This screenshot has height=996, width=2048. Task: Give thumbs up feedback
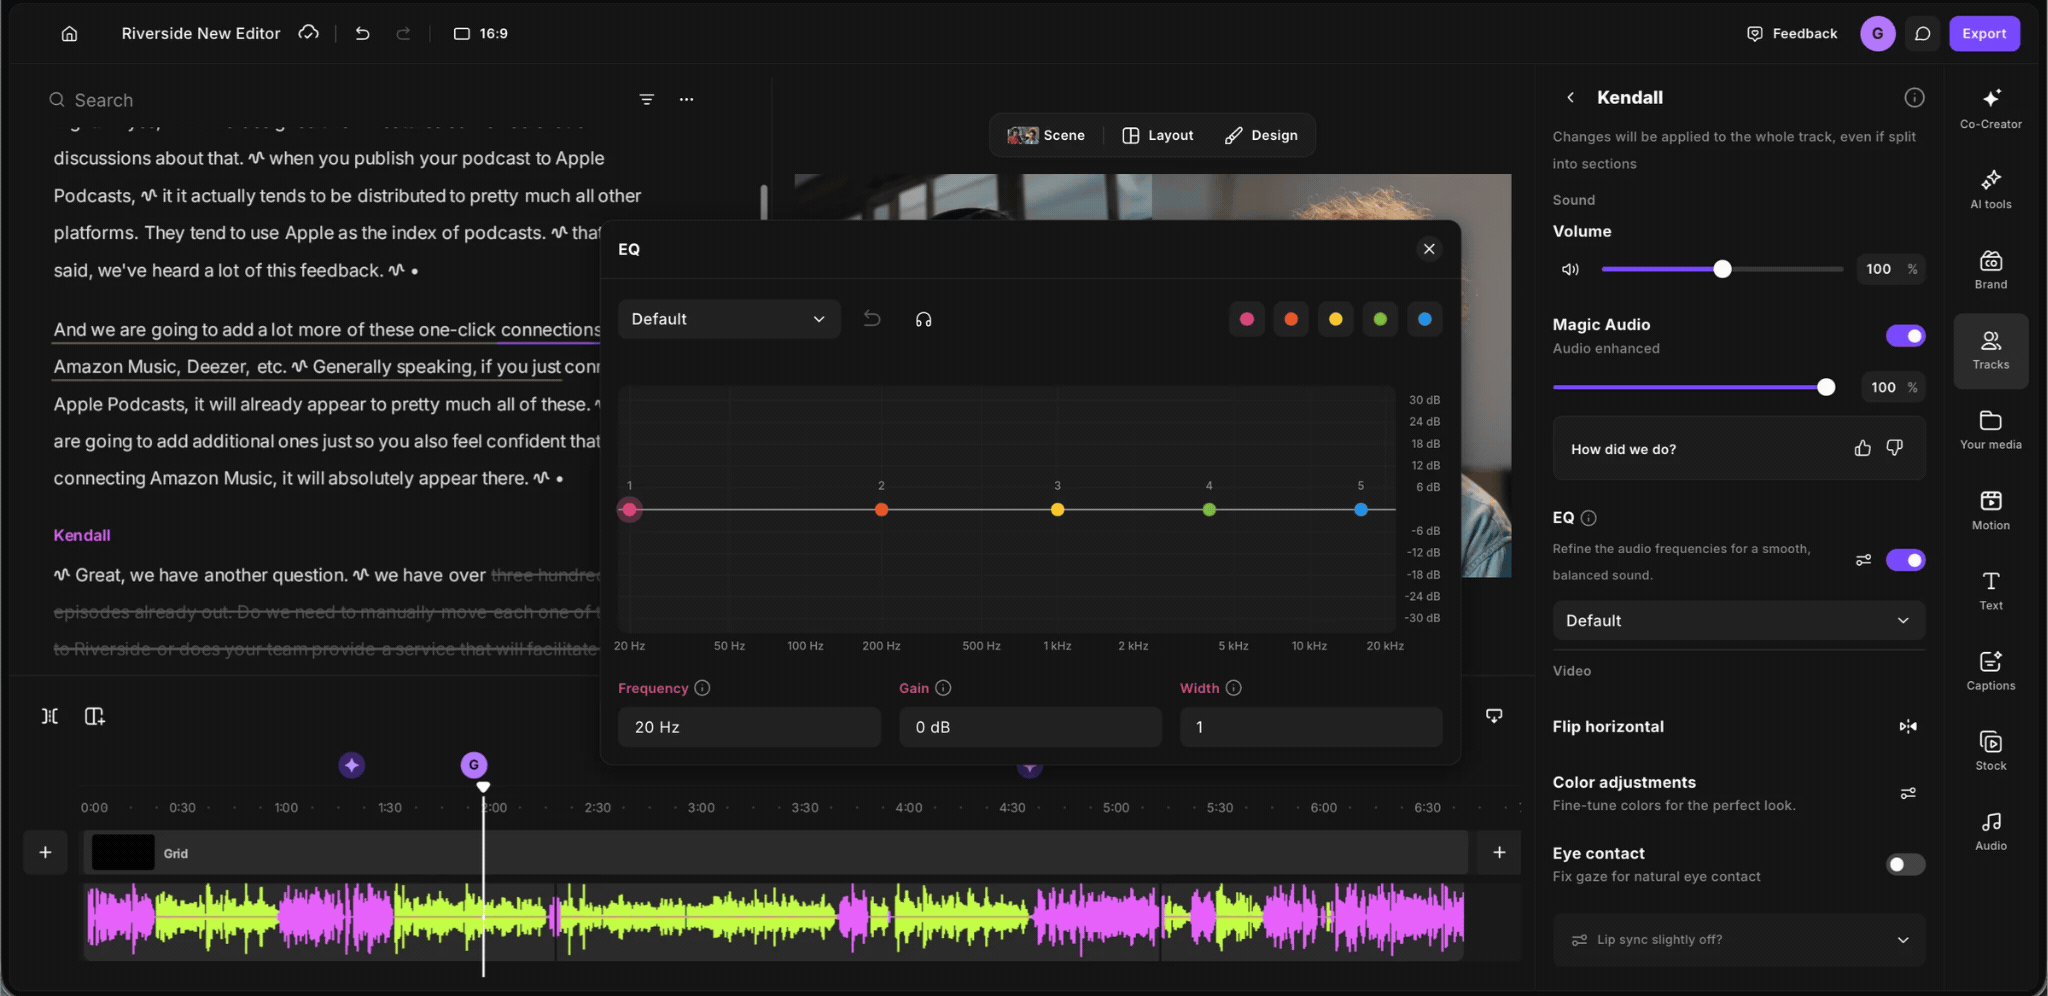1862,448
